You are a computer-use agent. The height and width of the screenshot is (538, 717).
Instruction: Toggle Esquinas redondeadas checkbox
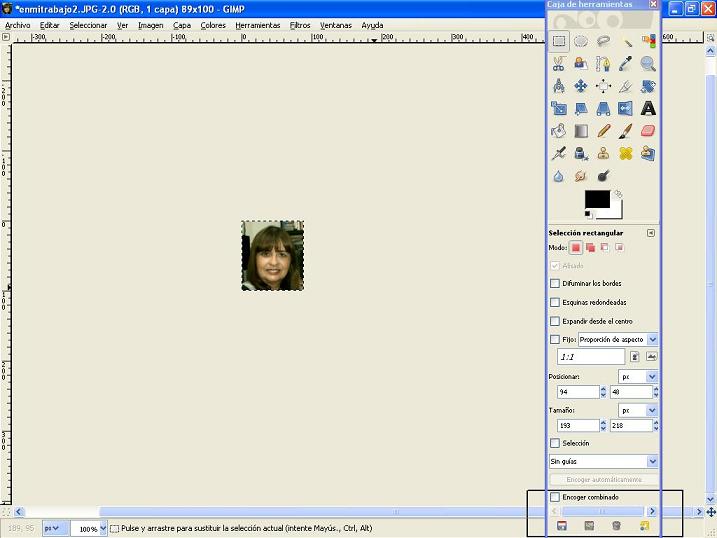(x=555, y=302)
